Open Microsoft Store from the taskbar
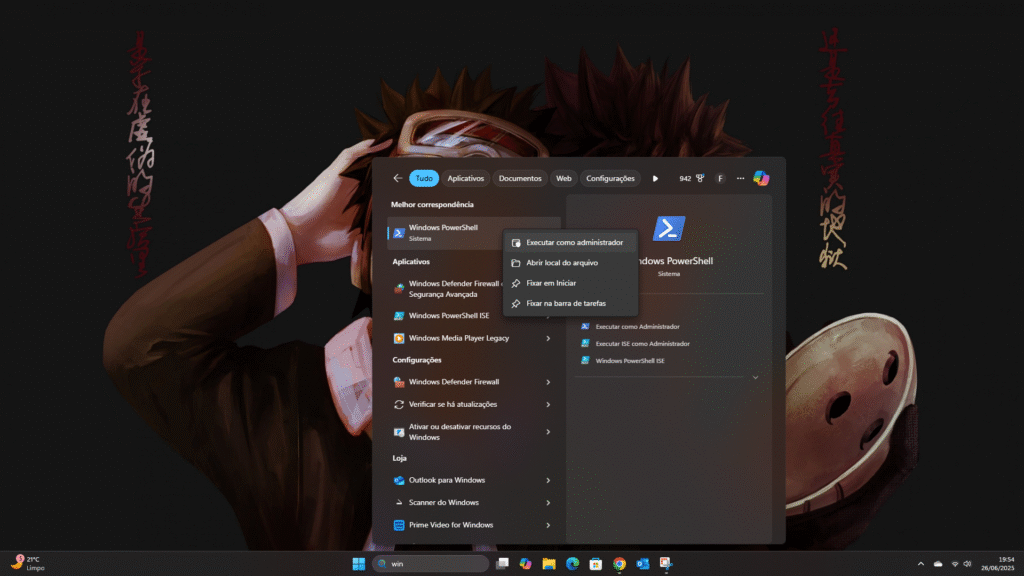 (596, 564)
